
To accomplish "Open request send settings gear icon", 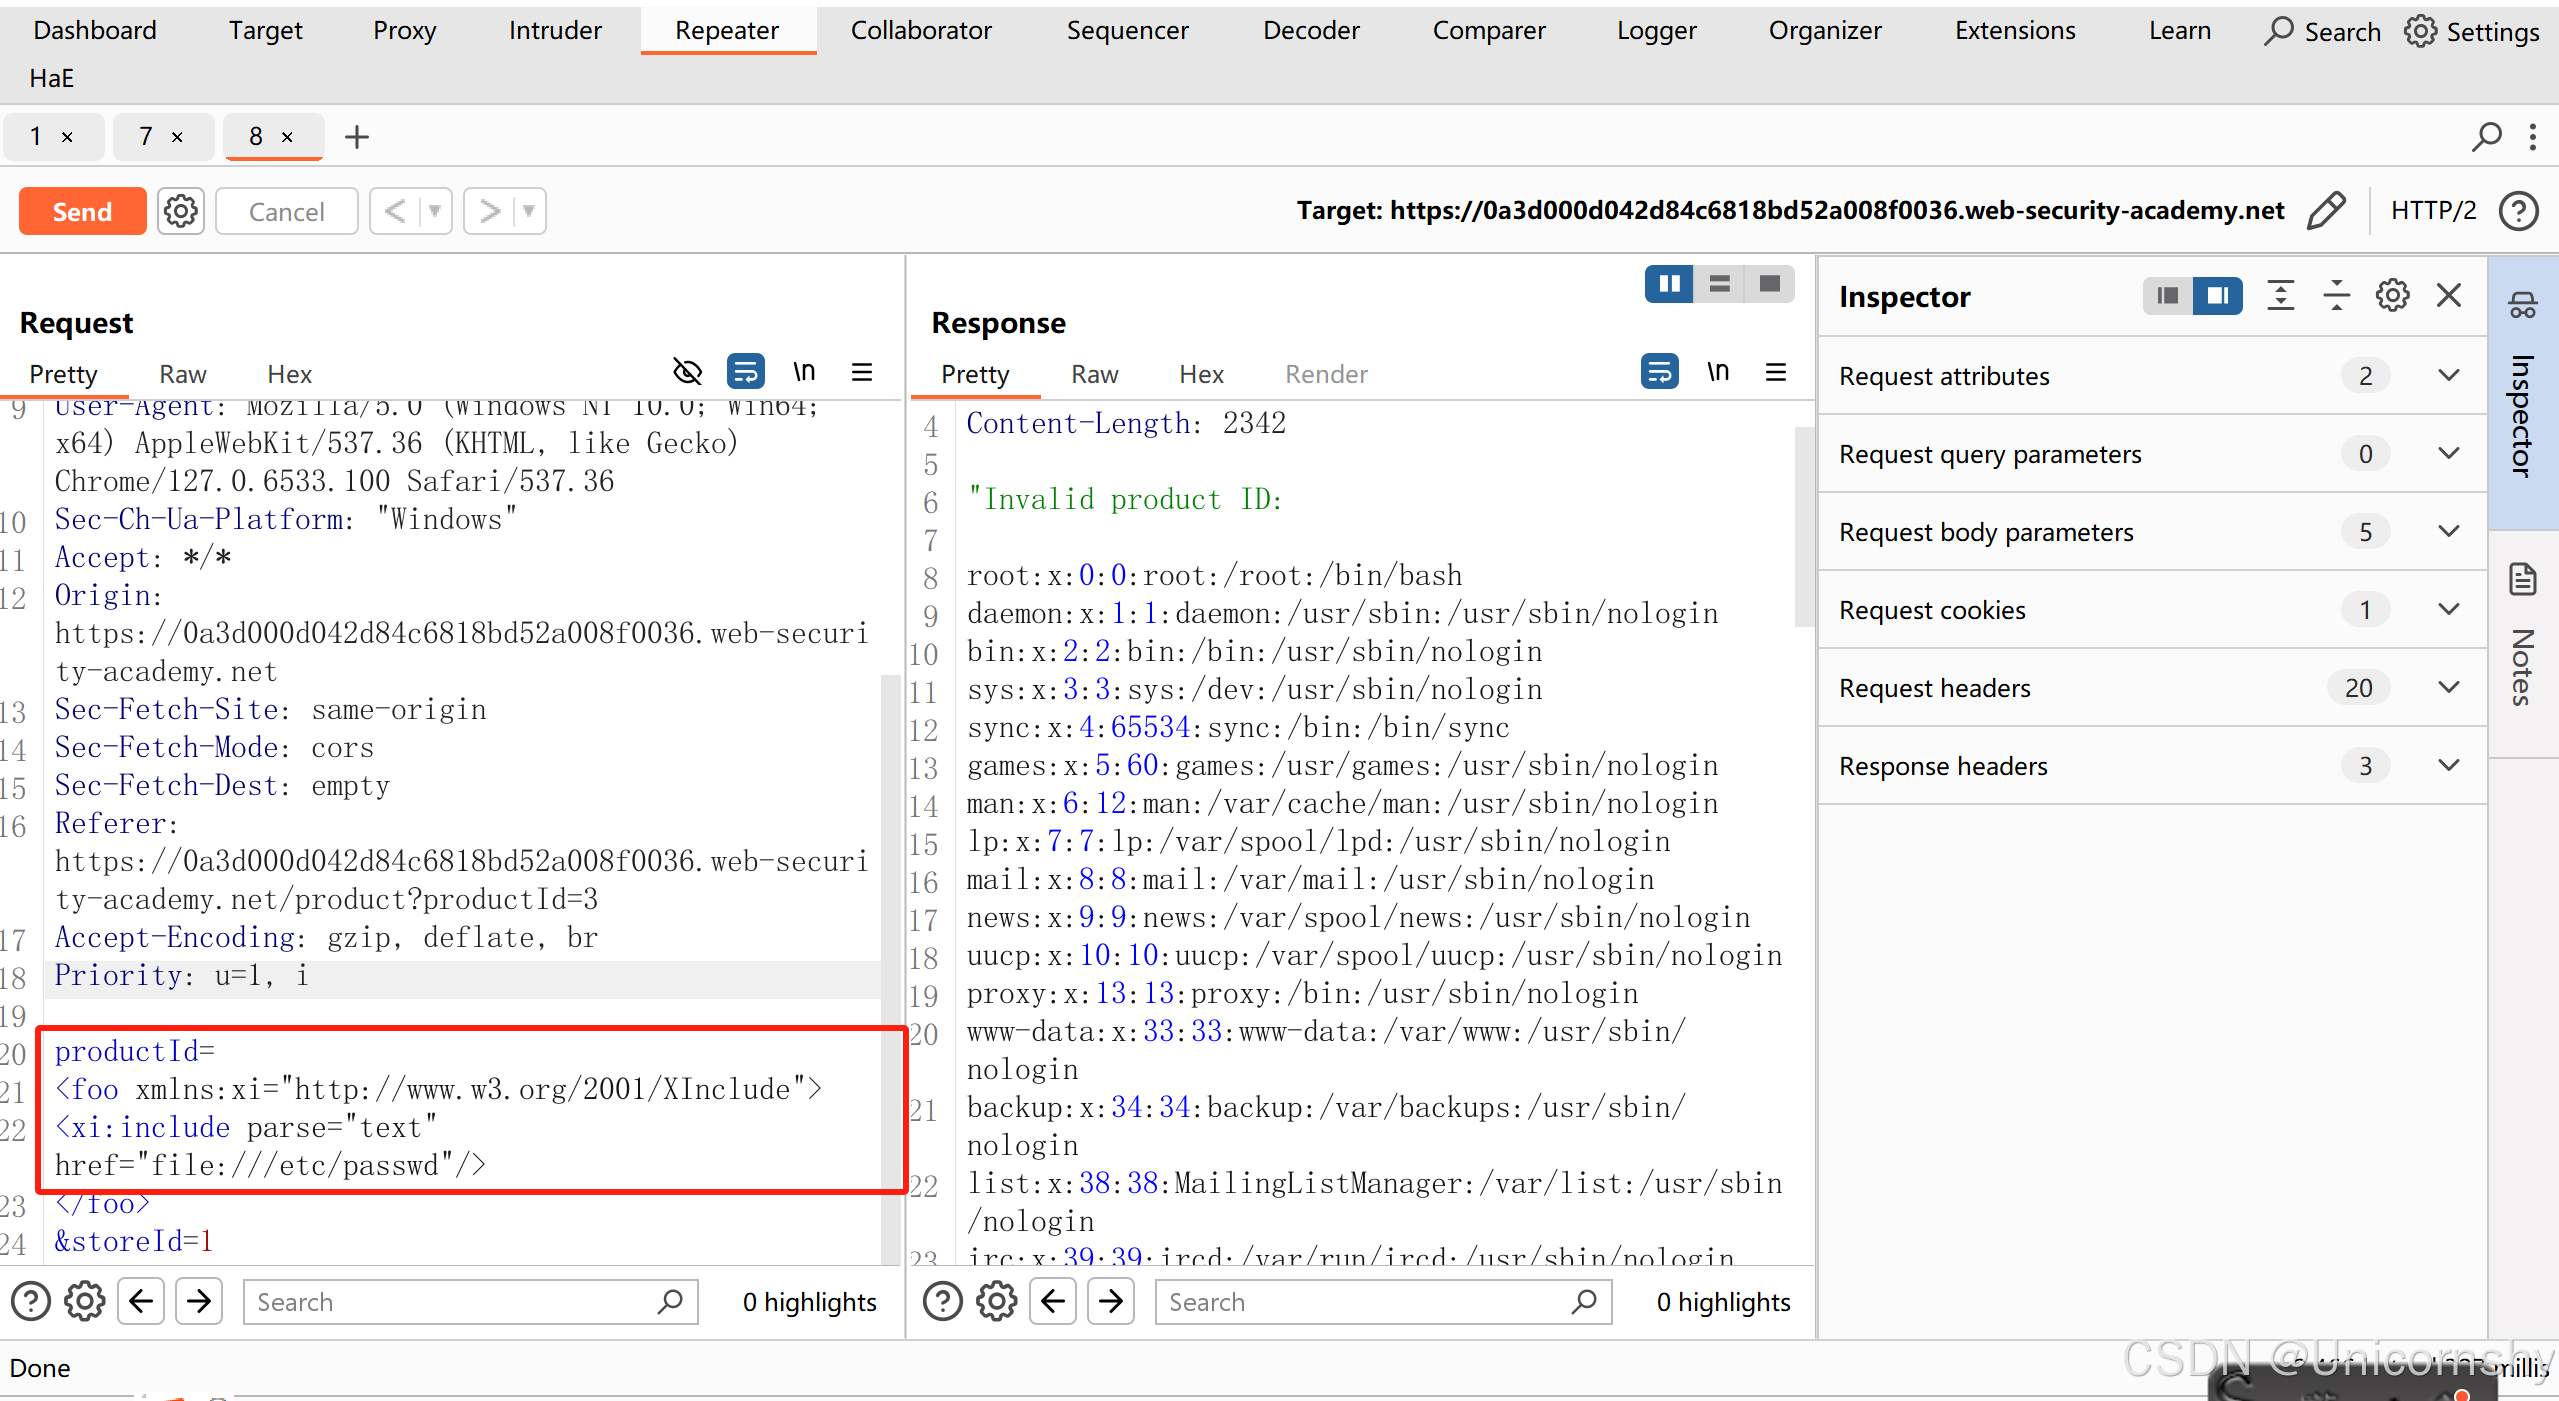I will [x=181, y=211].
